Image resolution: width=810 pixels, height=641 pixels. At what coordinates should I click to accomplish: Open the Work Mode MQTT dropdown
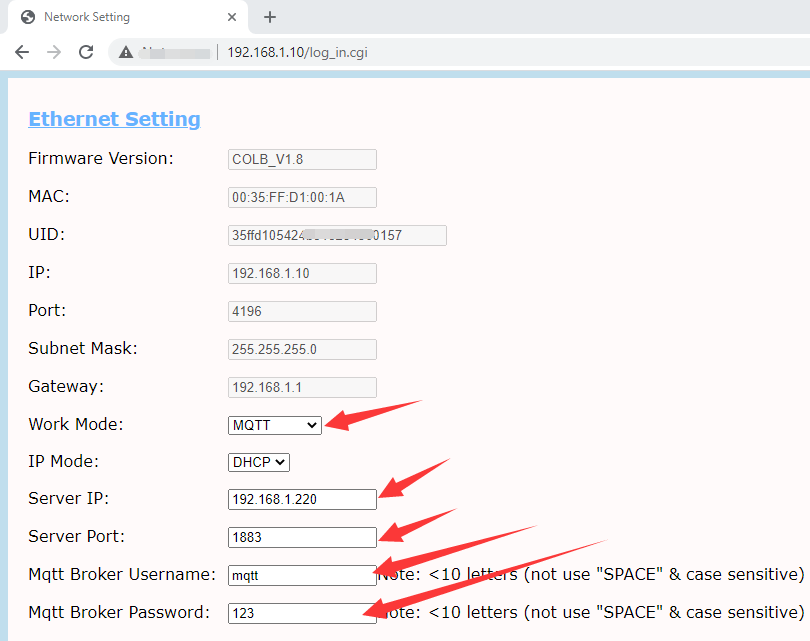(275, 425)
